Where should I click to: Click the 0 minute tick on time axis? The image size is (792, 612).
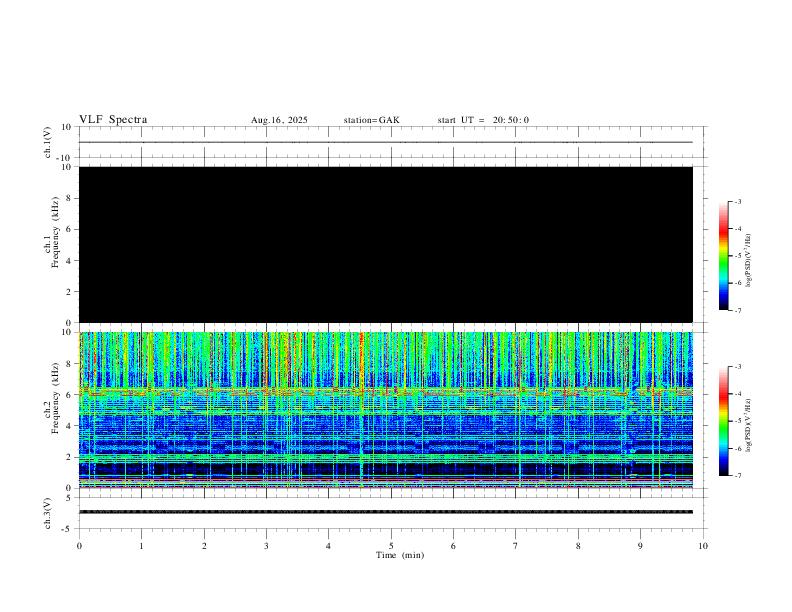coord(79,546)
